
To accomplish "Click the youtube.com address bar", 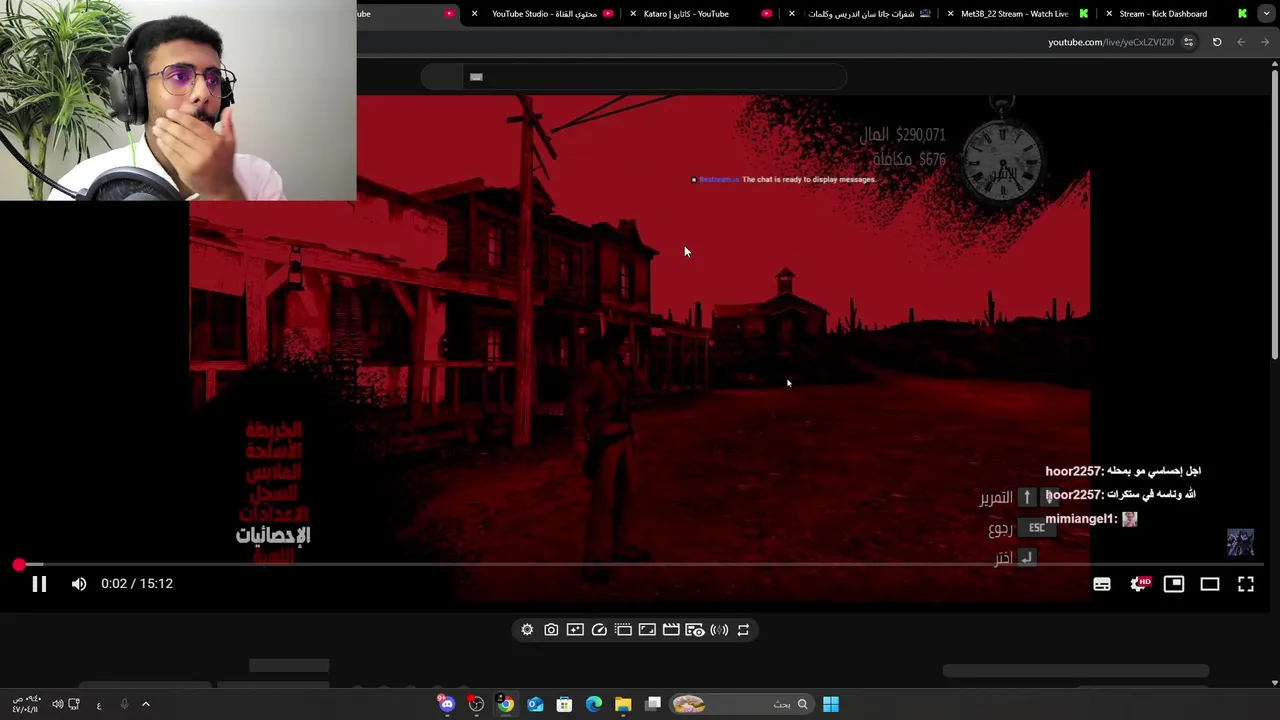I will (1111, 42).
